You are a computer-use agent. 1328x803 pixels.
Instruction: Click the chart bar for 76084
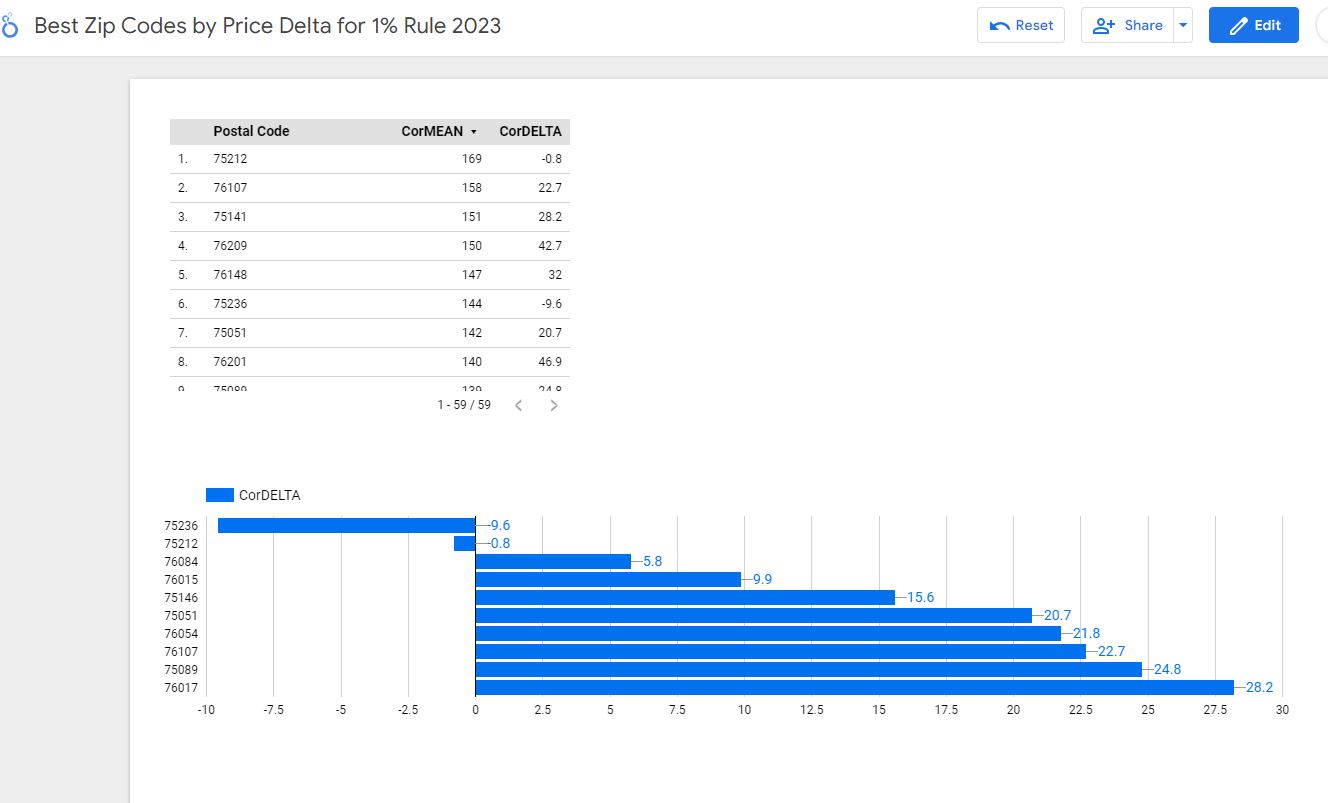553,561
